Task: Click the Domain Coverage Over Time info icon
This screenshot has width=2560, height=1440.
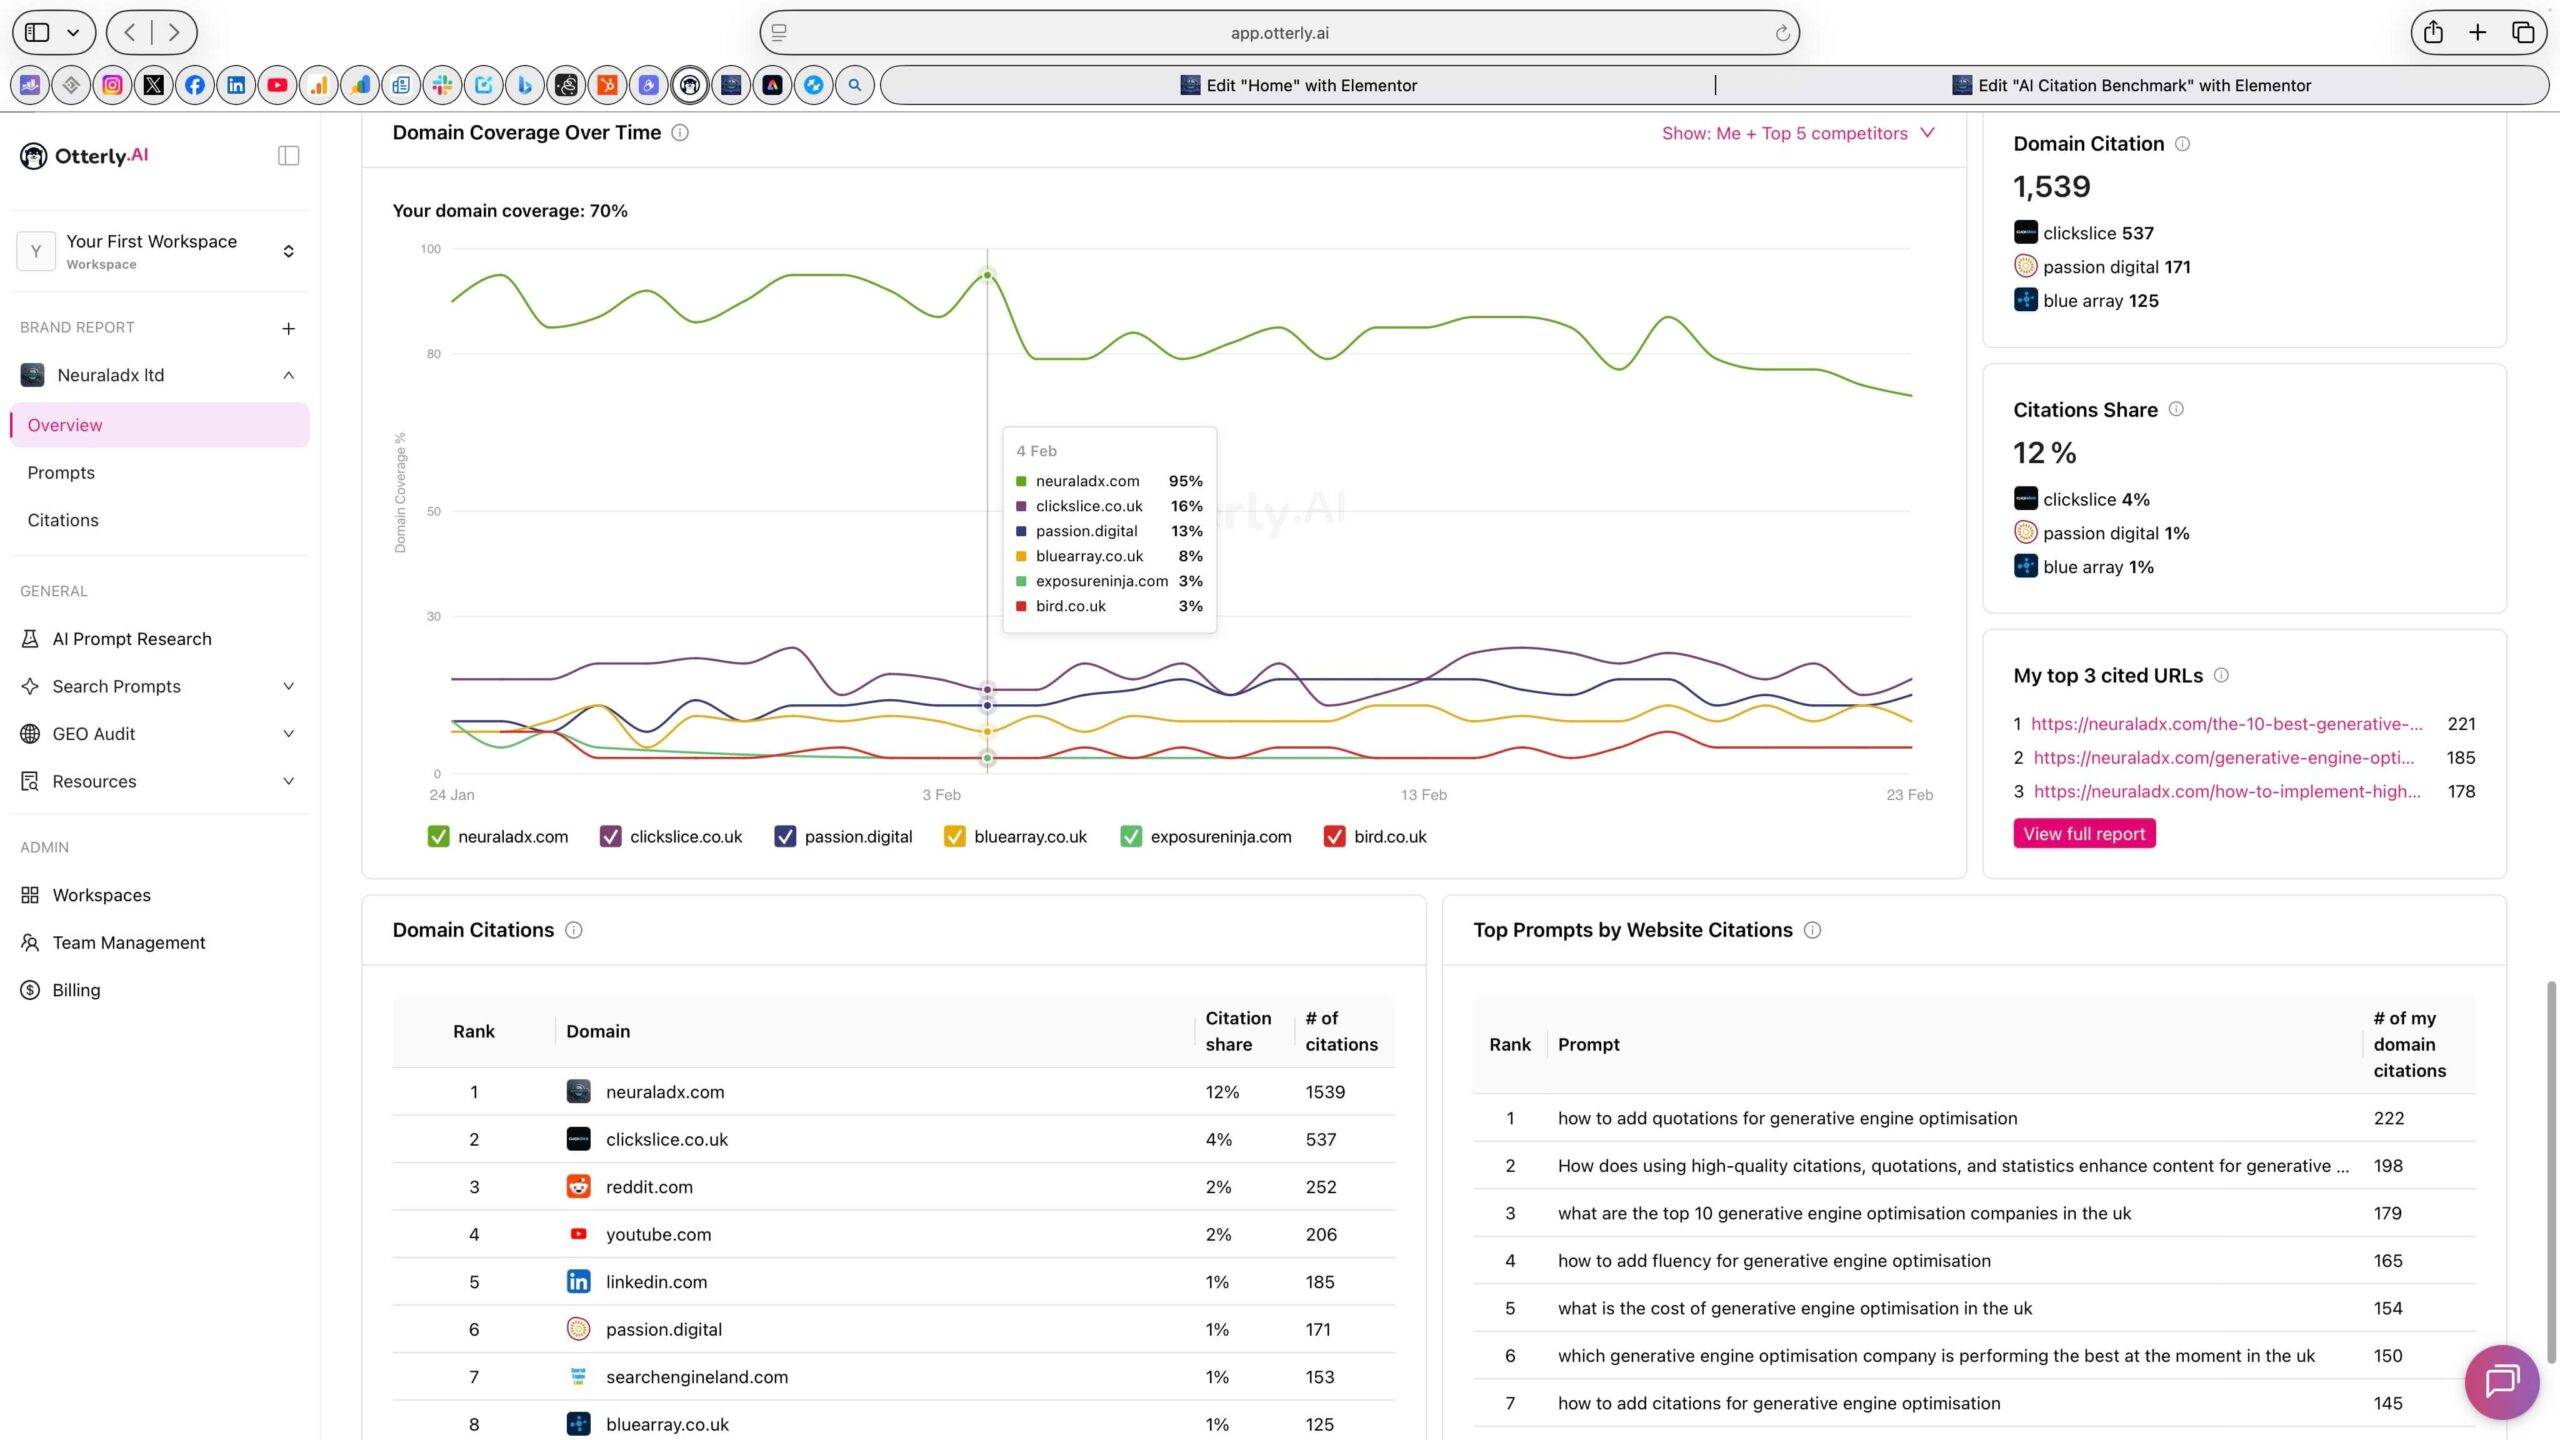Action: coord(681,132)
